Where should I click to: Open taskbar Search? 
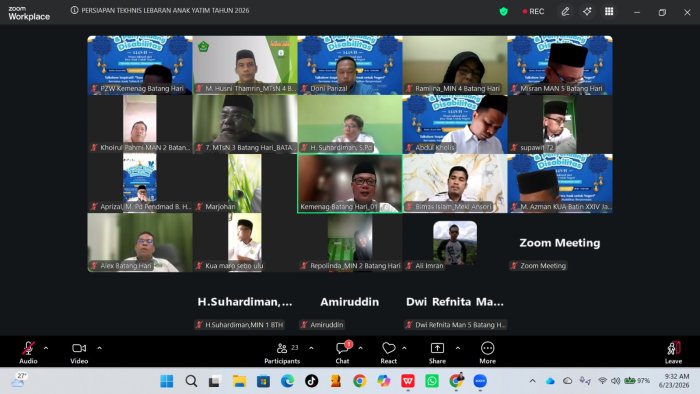(x=191, y=381)
